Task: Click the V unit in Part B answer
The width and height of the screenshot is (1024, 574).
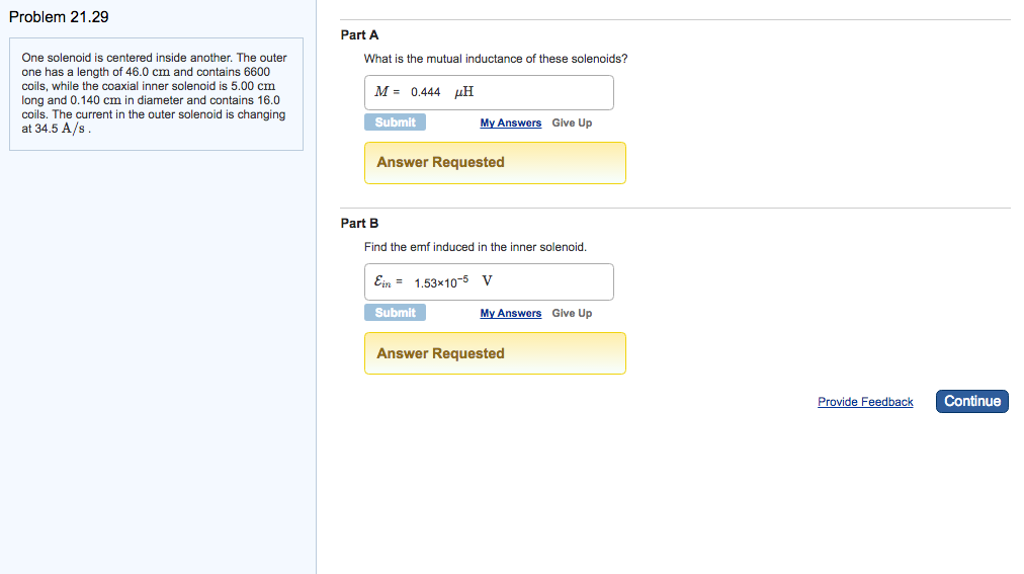Action: 487,281
